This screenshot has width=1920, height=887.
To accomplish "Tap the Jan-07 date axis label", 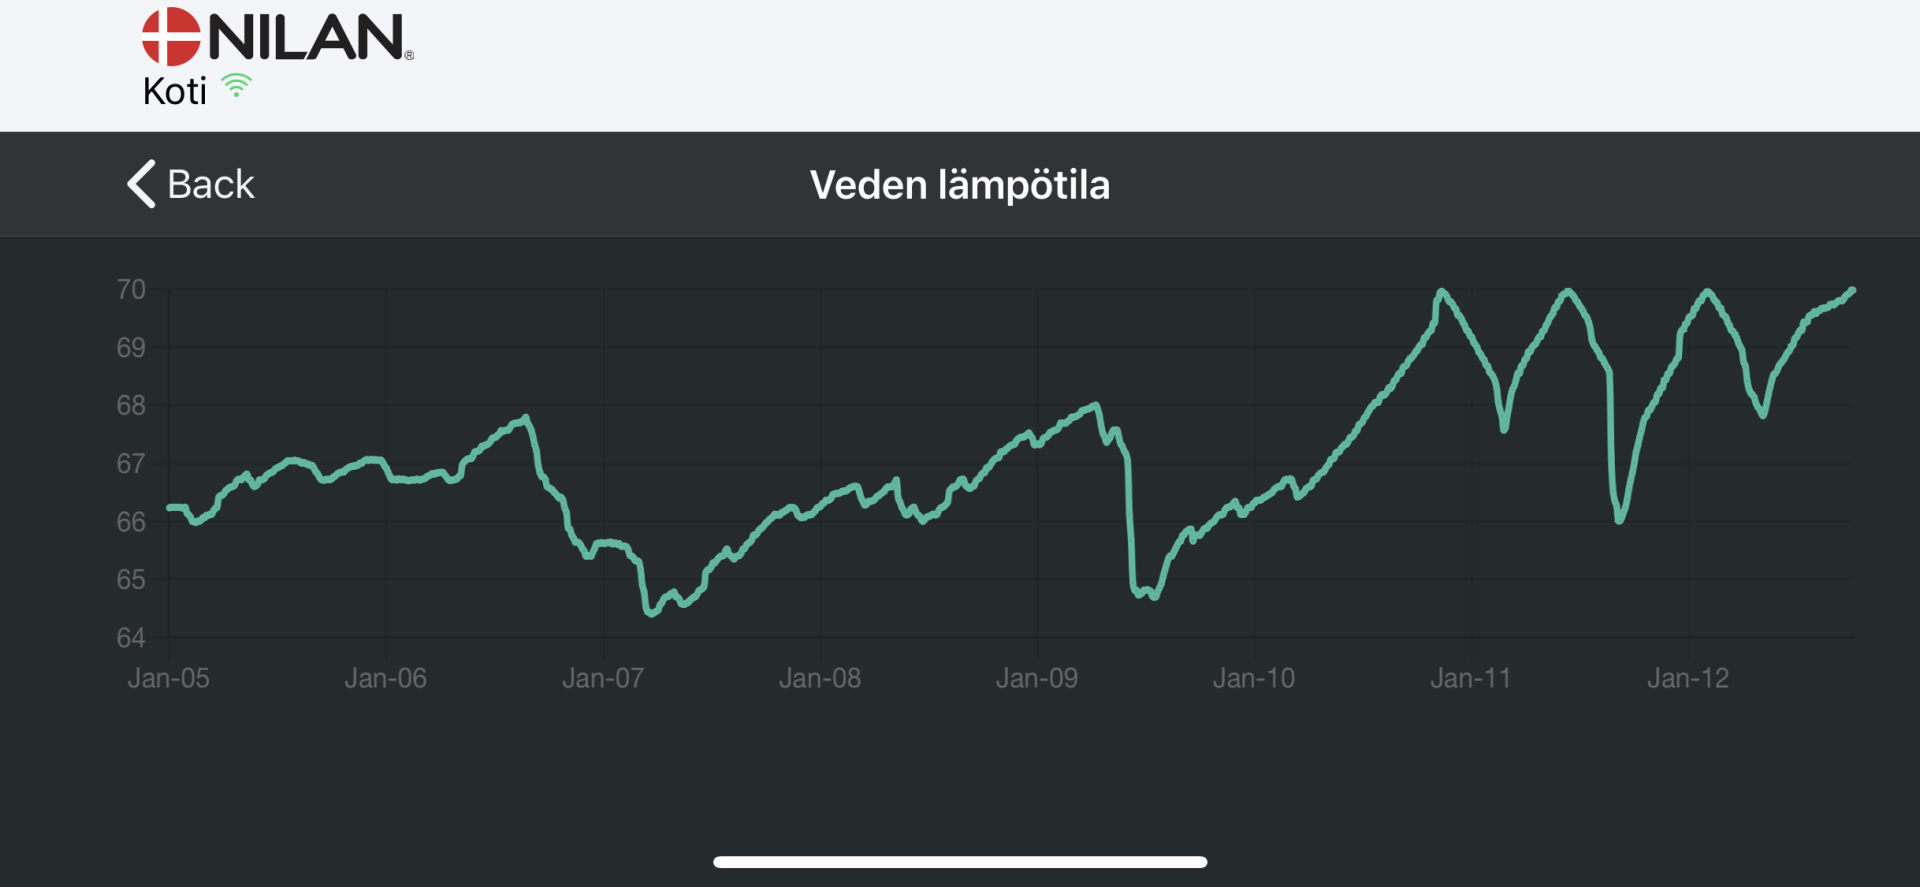I will (603, 679).
